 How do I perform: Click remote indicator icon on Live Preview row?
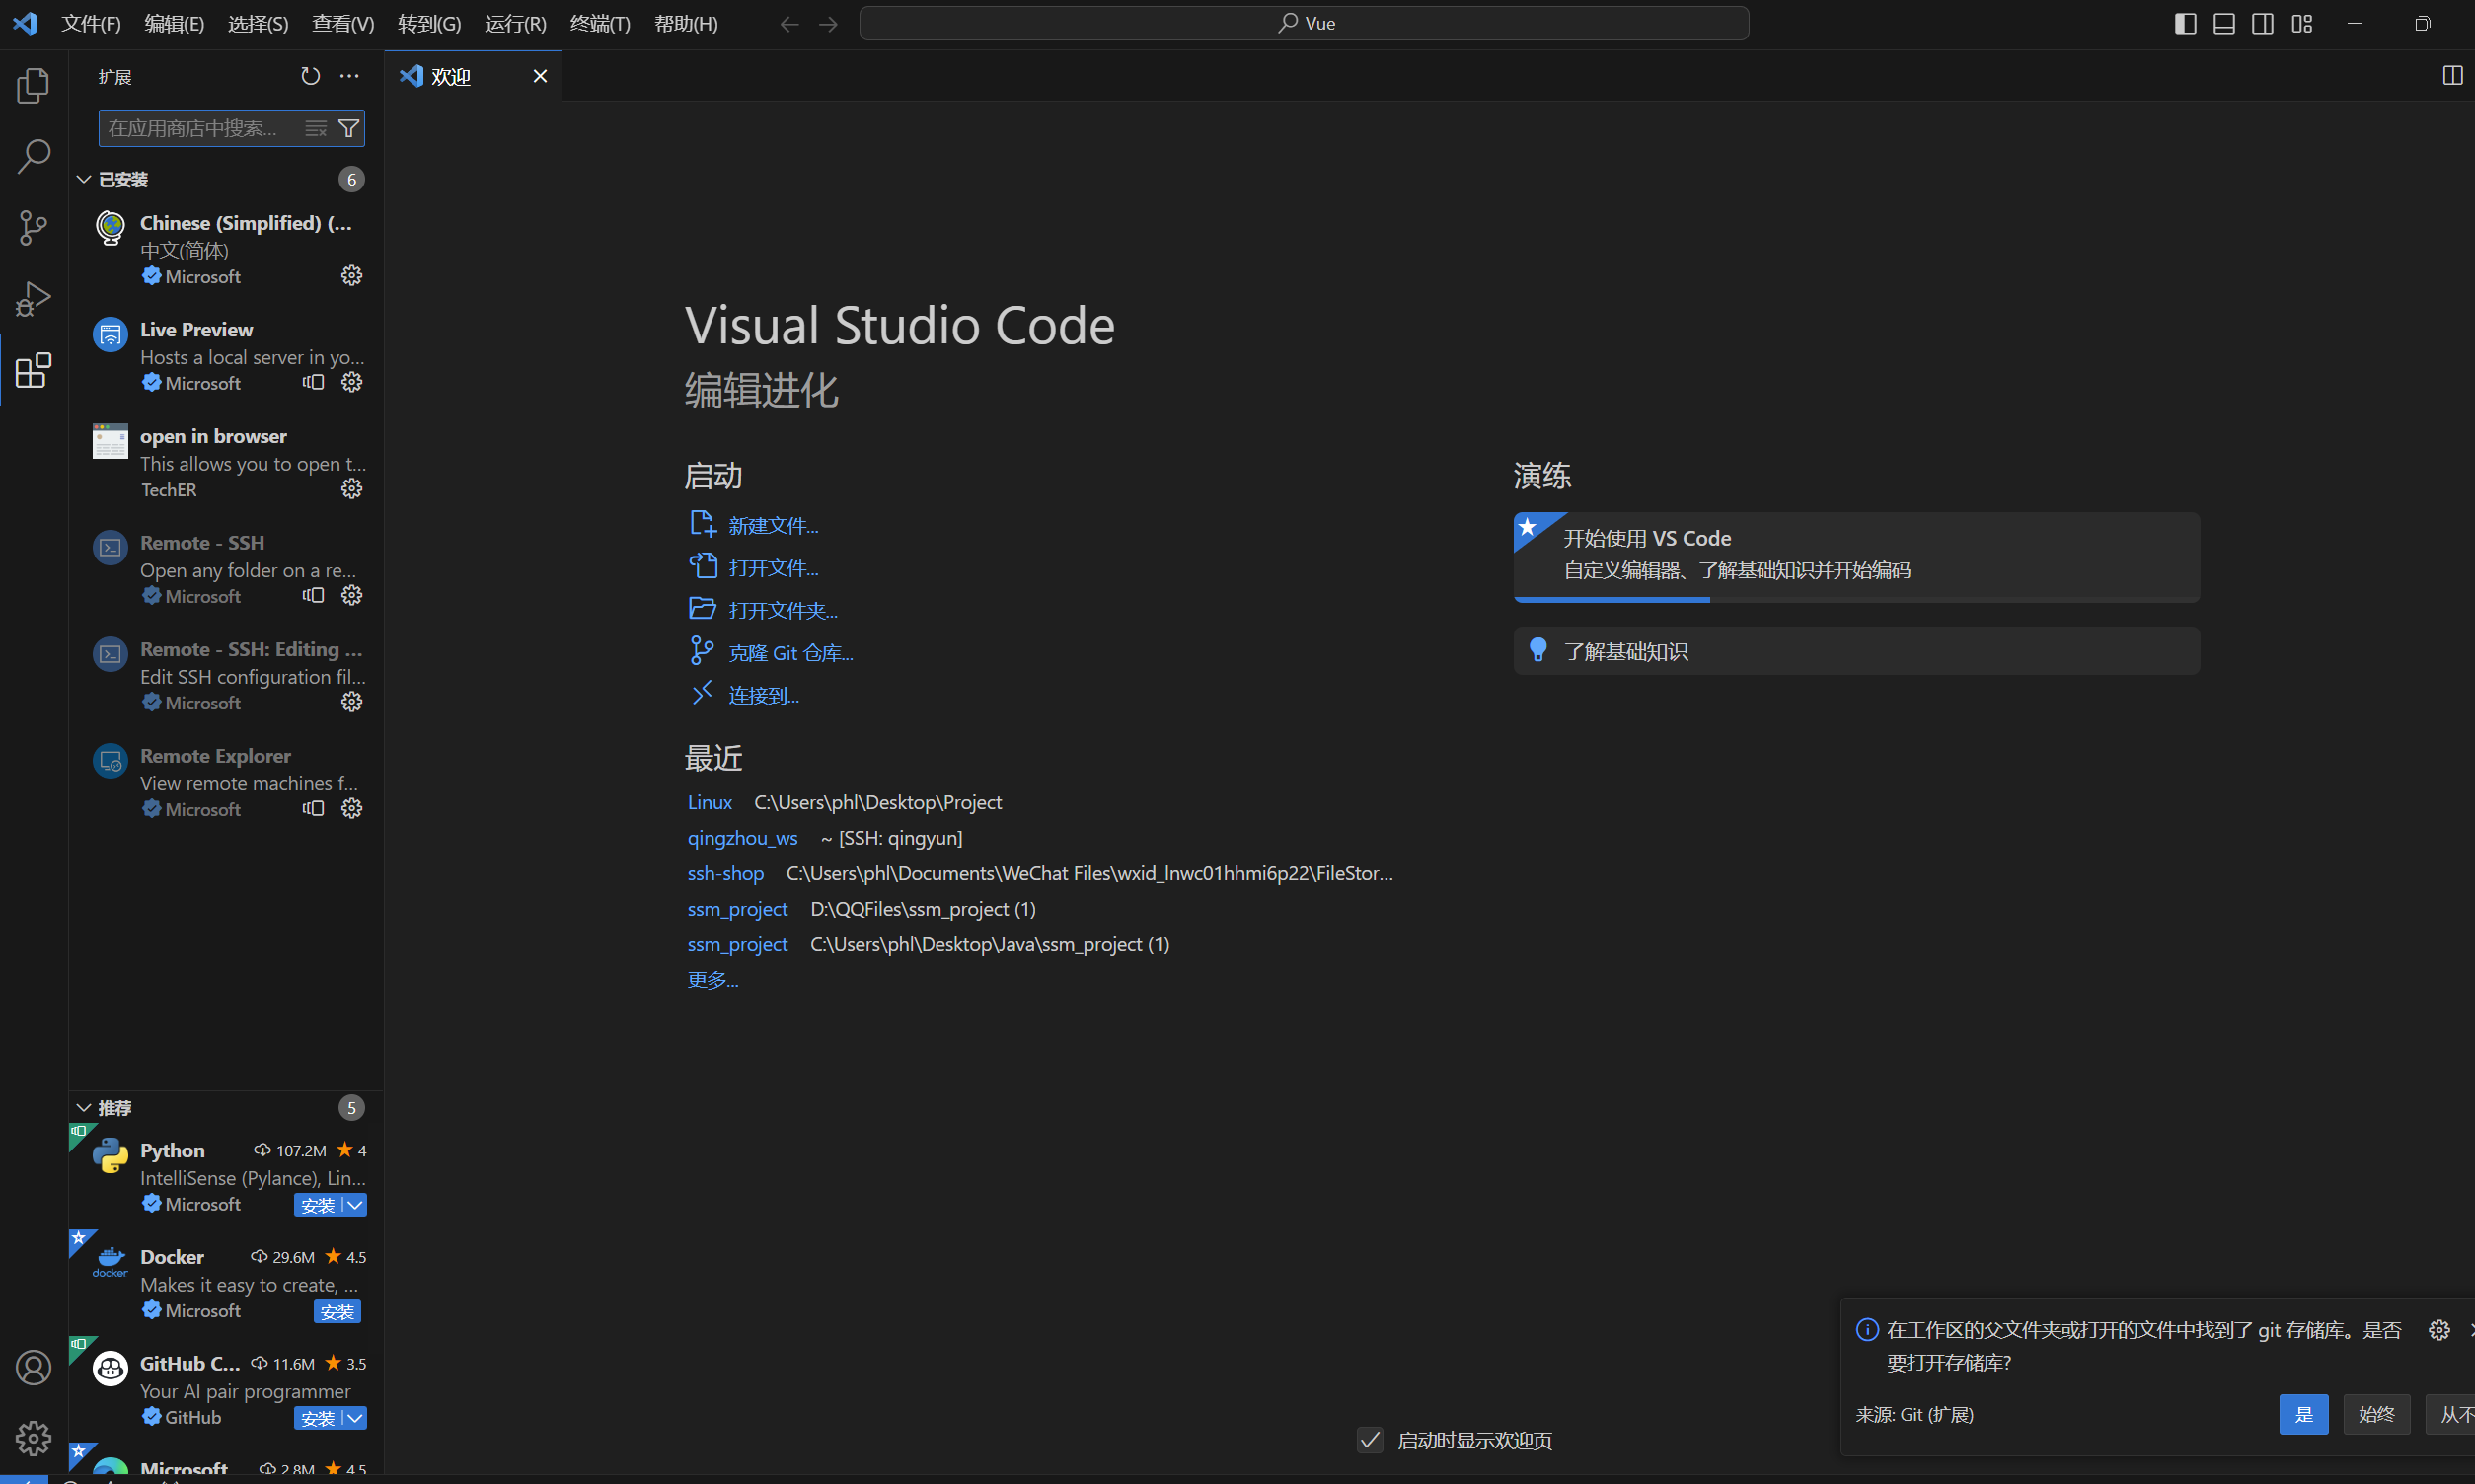click(313, 382)
